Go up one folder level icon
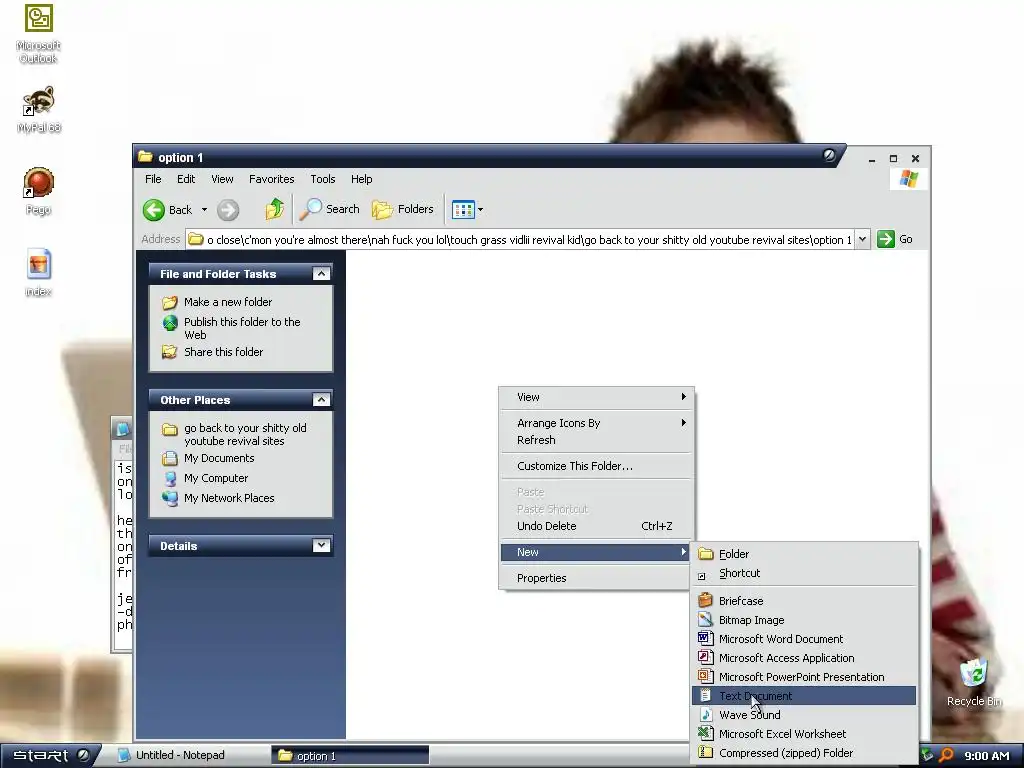 (x=274, y=210)
